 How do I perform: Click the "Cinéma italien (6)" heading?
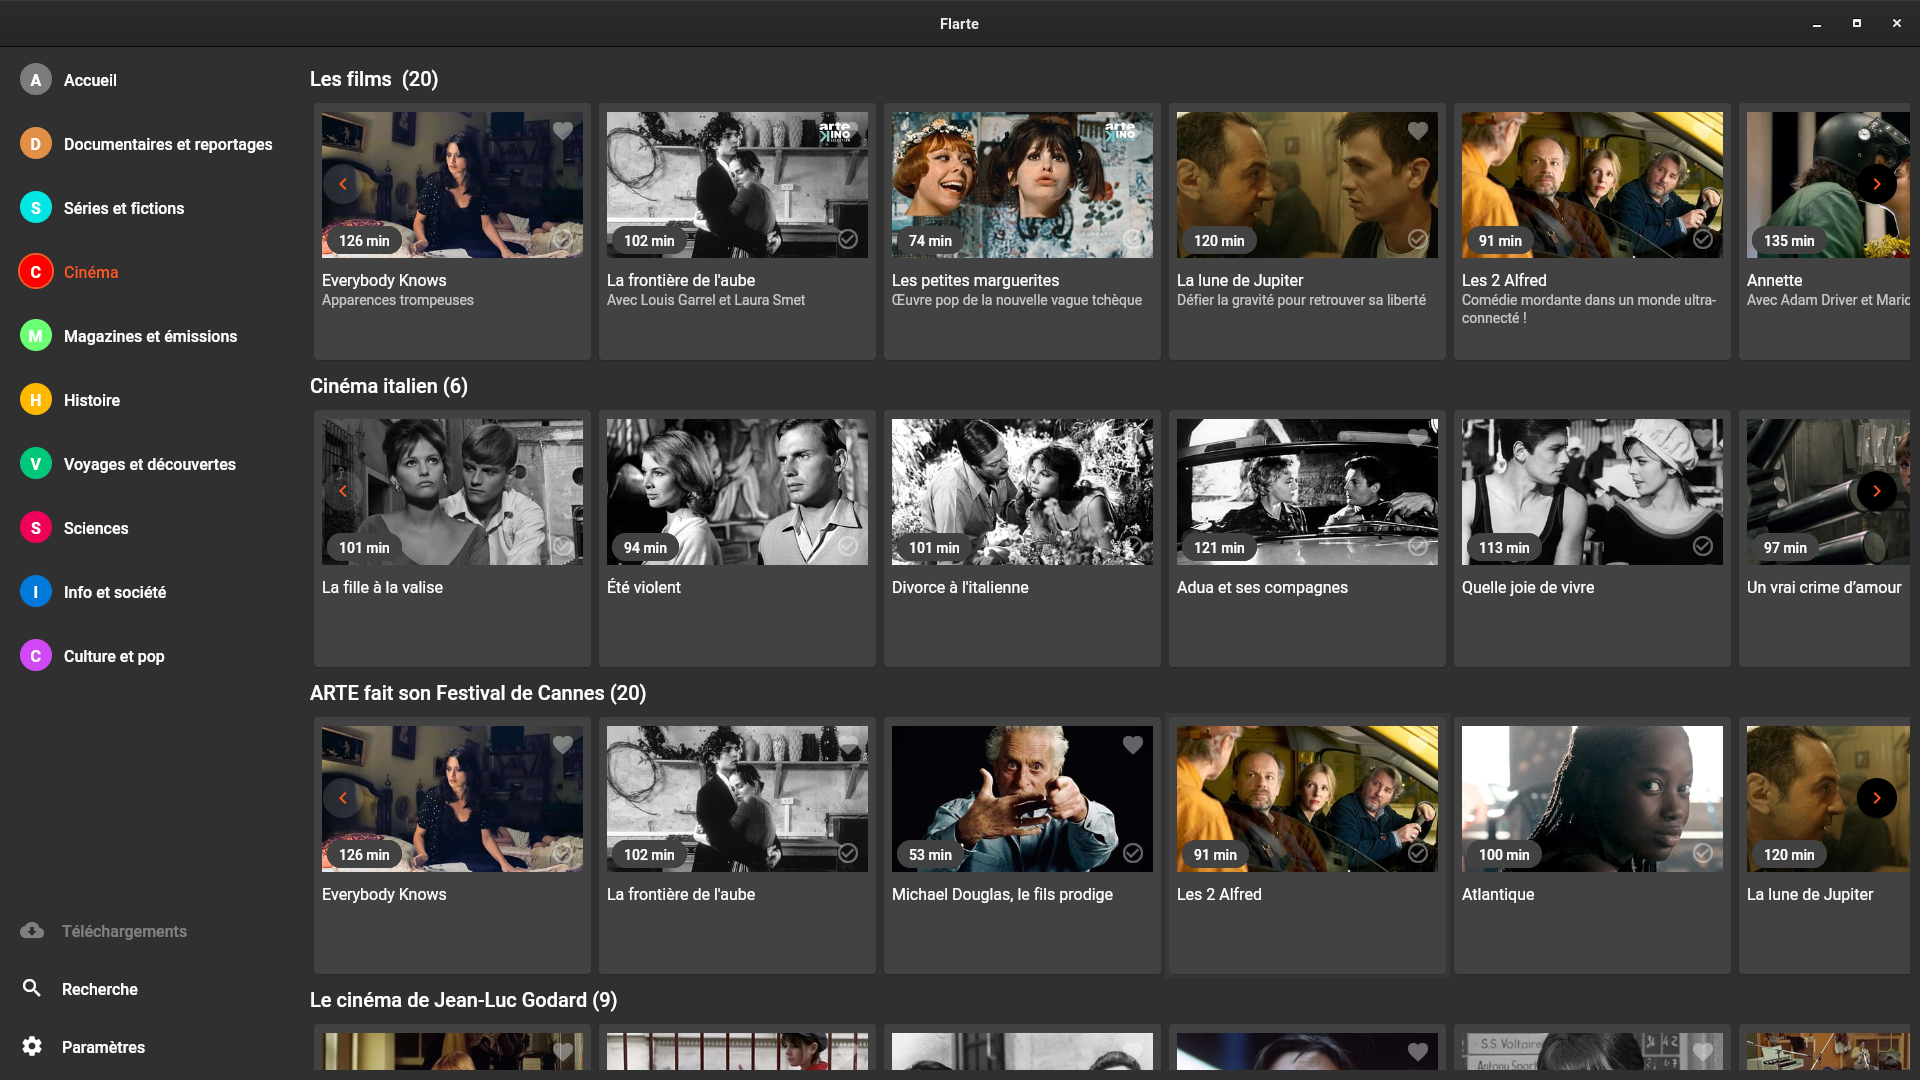tap(389, 386)
